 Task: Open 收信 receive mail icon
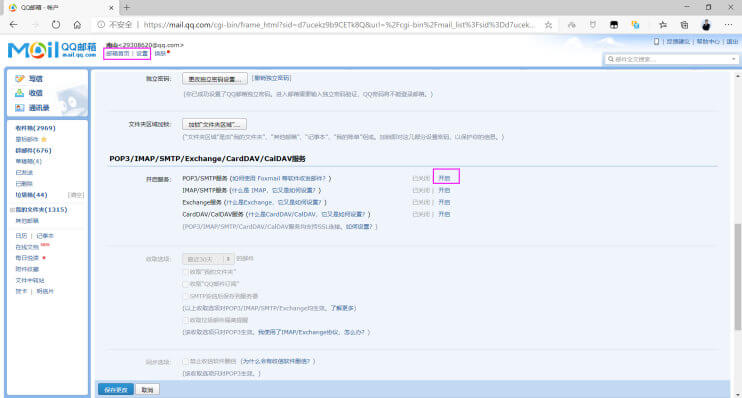(19, 93)
